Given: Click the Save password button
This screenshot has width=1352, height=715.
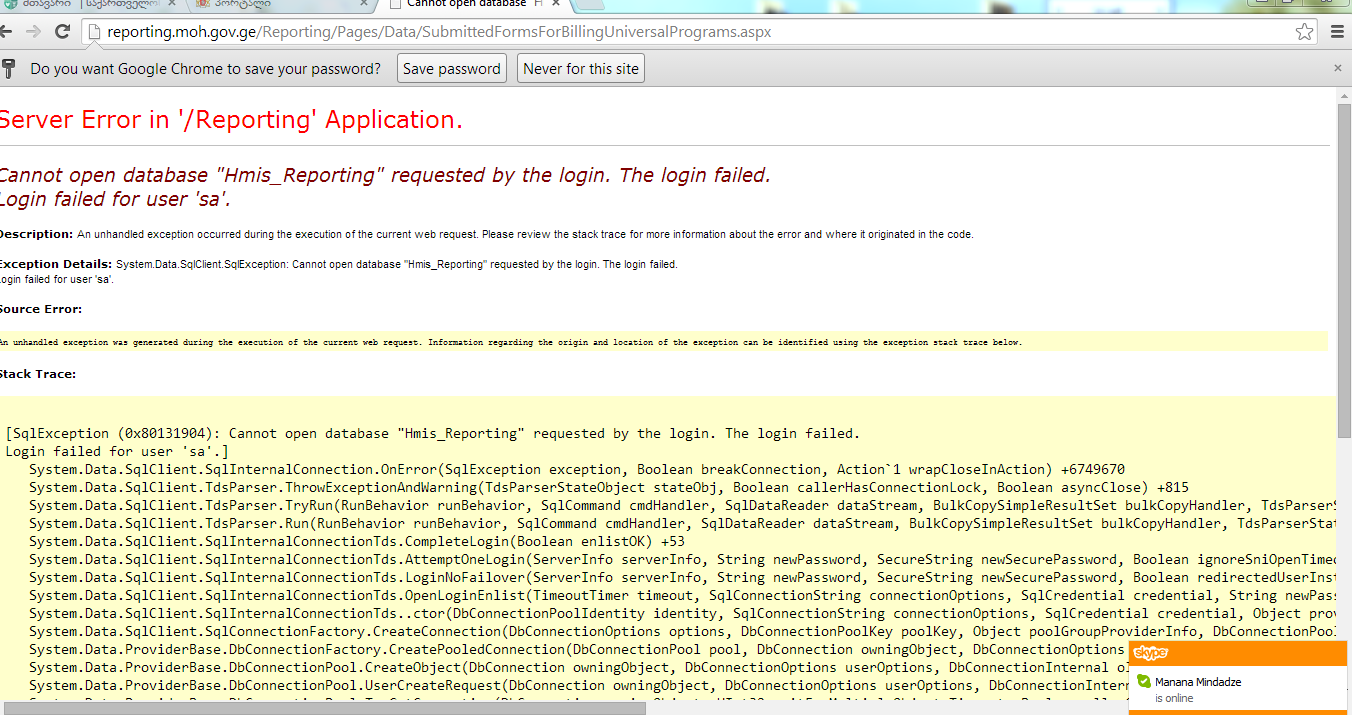Looking at the screenshot, I should coord(451,69).
